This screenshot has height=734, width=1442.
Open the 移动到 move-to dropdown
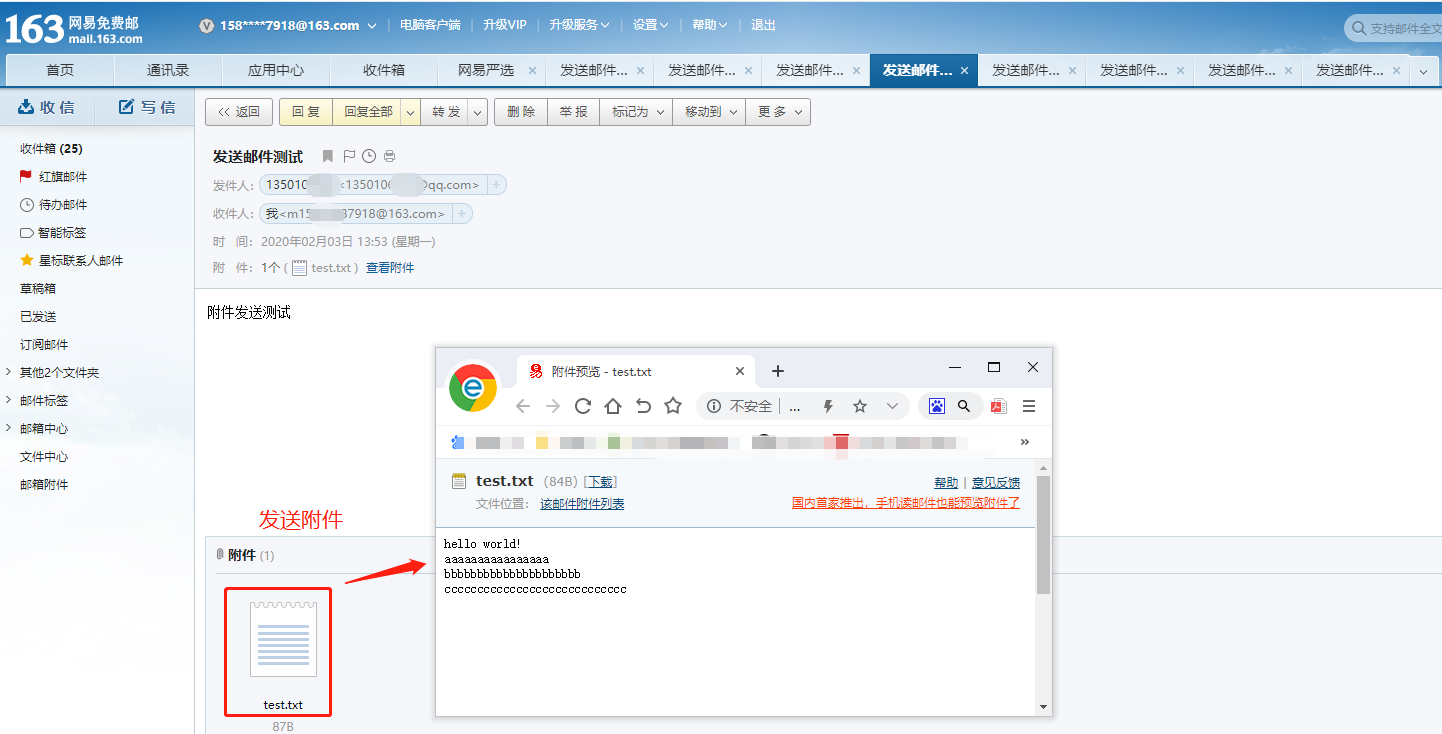pyautogui.click(x=709, y=112)
